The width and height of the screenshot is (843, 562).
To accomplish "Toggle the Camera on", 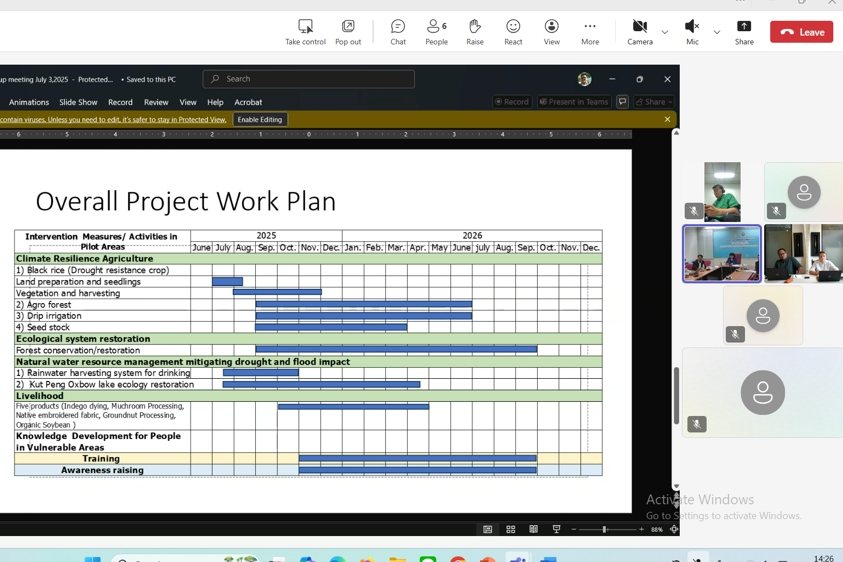I will tap(640, 32).
